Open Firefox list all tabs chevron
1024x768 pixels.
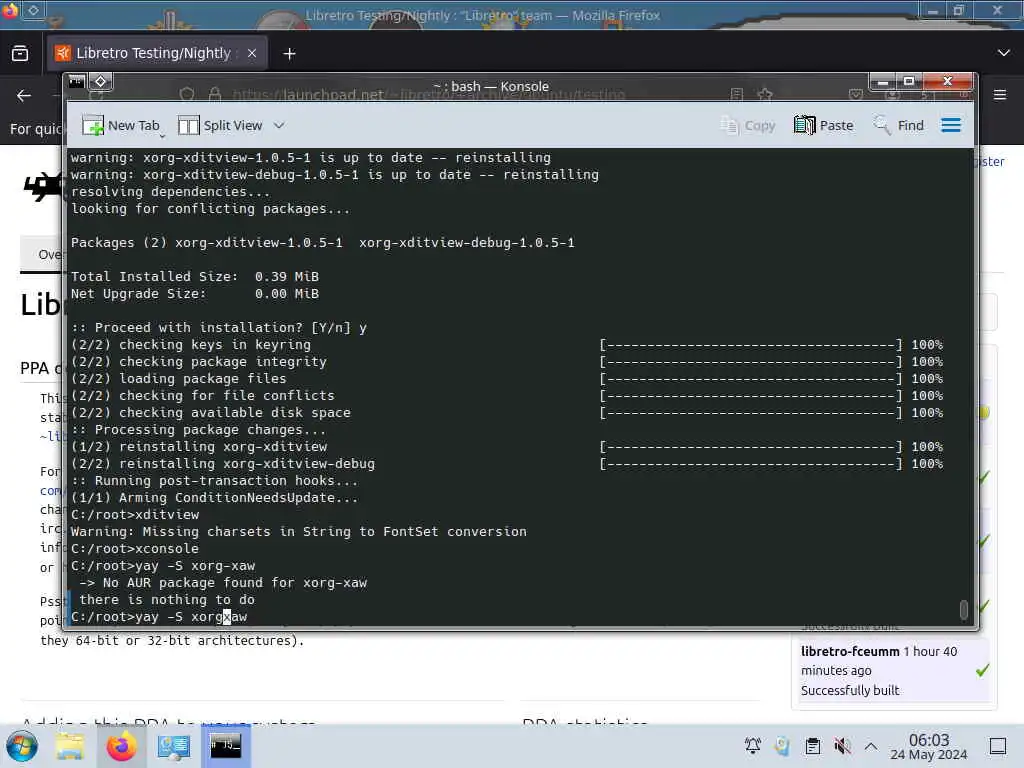pos(1004,53)
